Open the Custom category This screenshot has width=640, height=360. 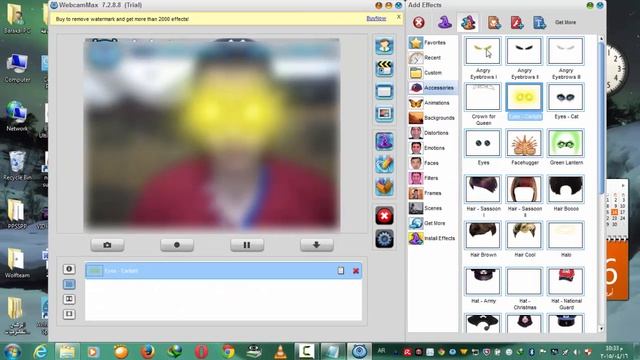point(433,73)
